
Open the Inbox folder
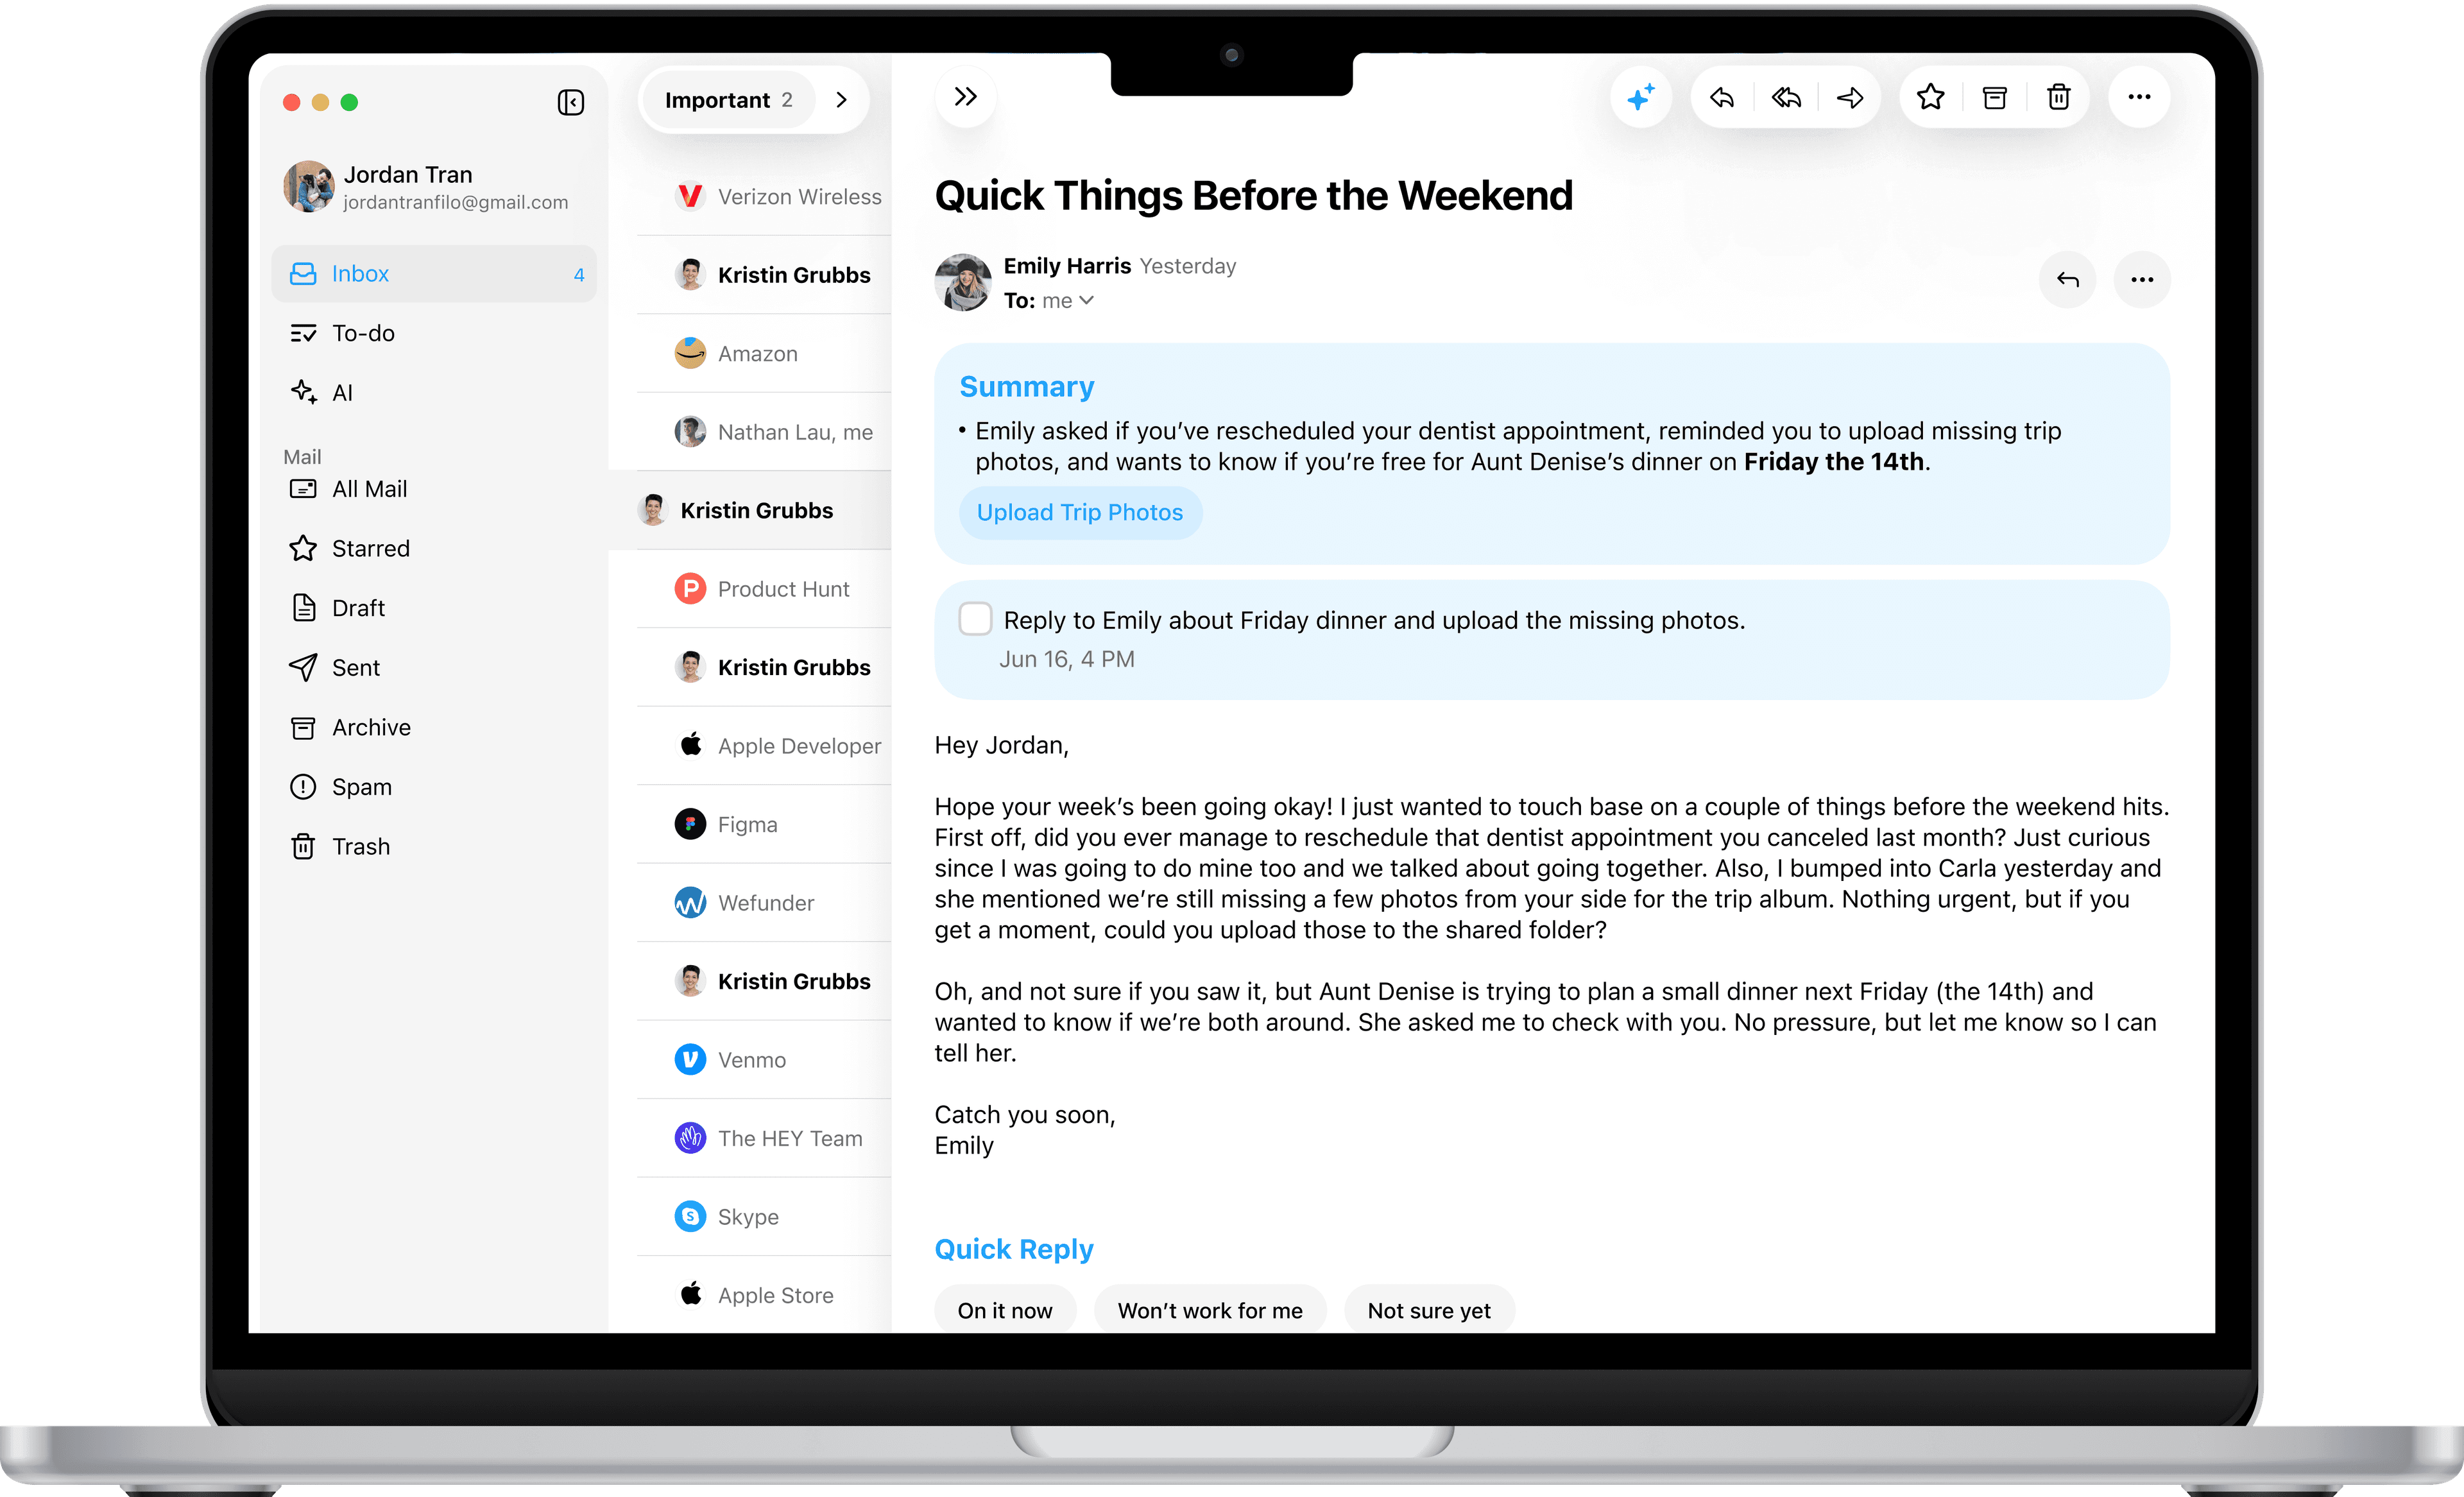434,274
